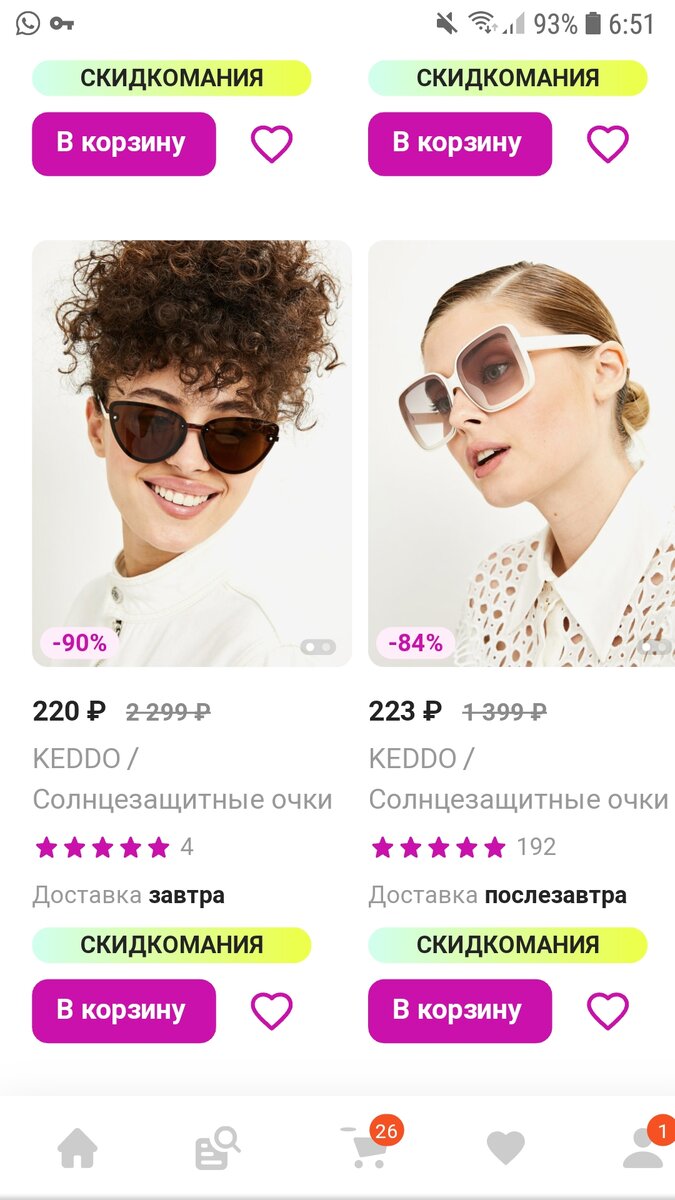Open the 192 reviews star rating
The width and height of the screenshot is (675, 1200).
click(x=463, y=848)
